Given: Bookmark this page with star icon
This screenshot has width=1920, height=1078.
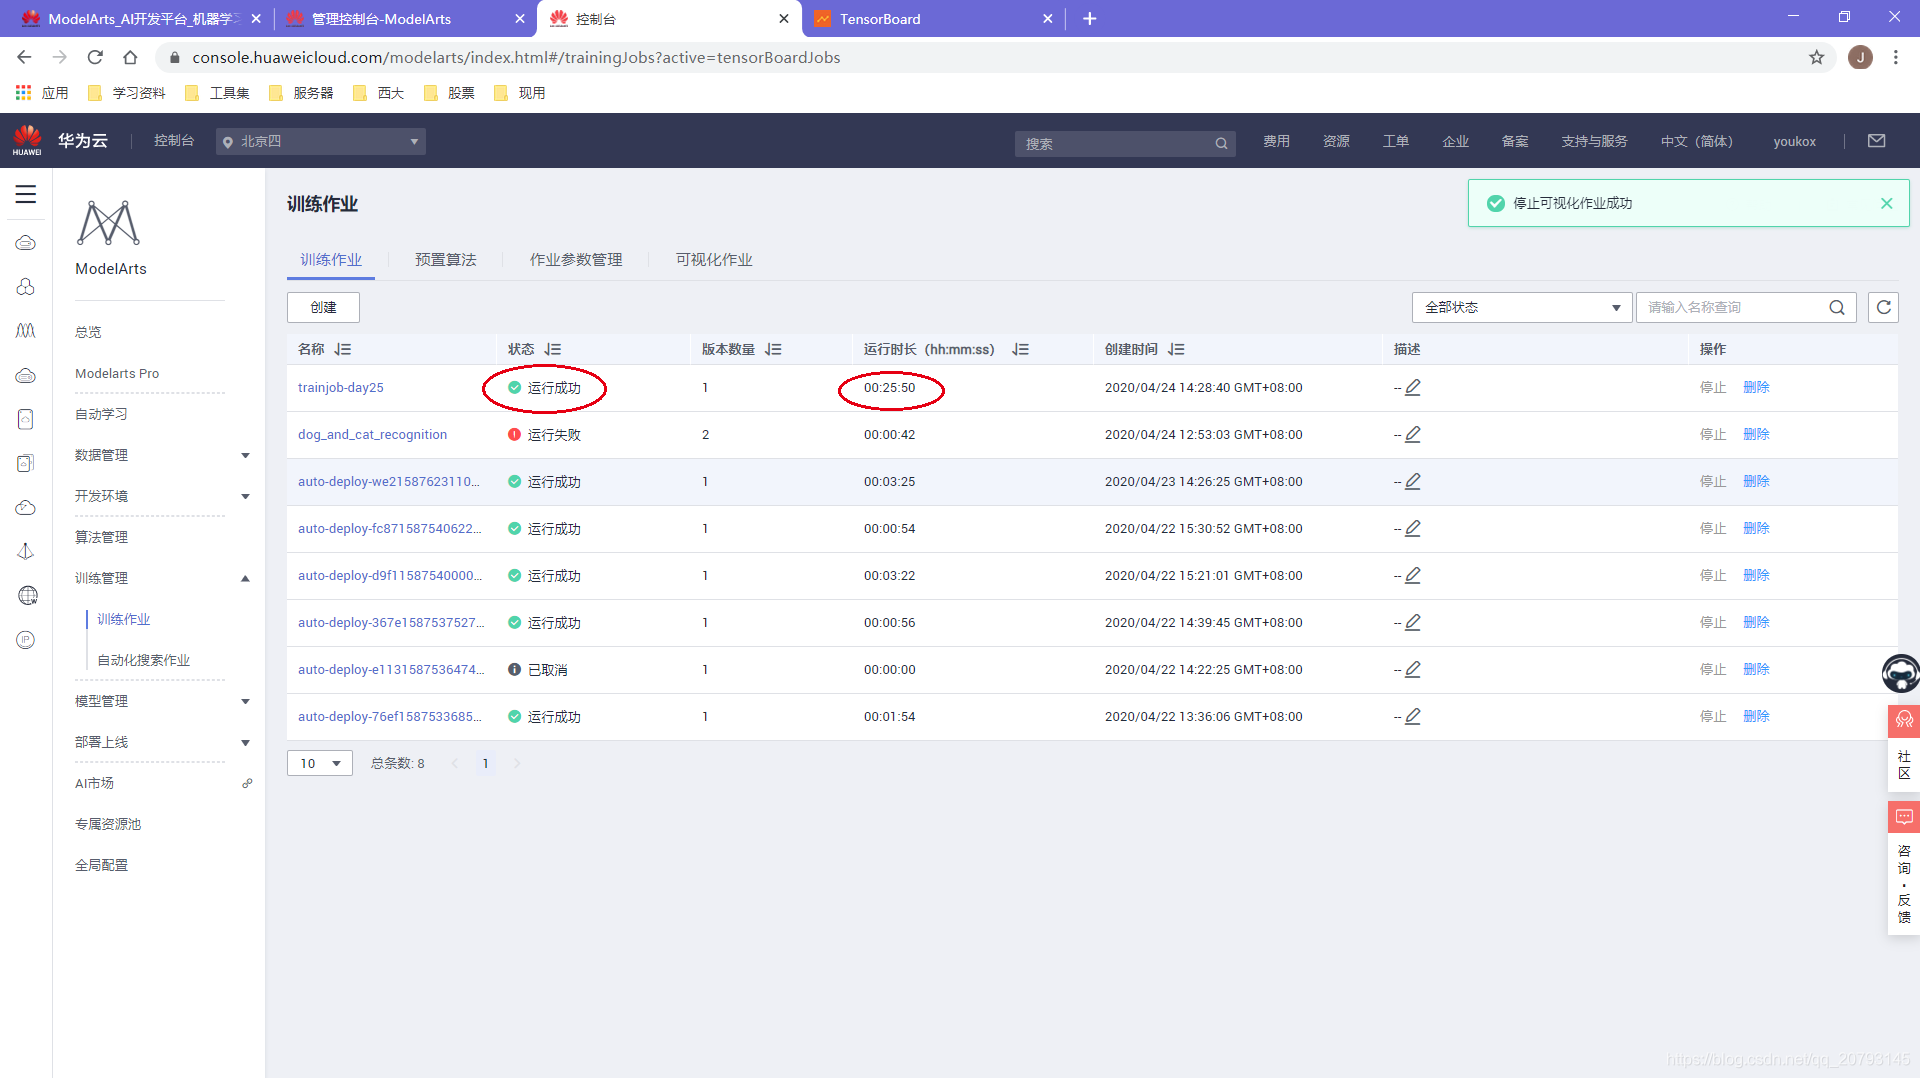Looking at the screenshot, I should (x=1816, y=57).
